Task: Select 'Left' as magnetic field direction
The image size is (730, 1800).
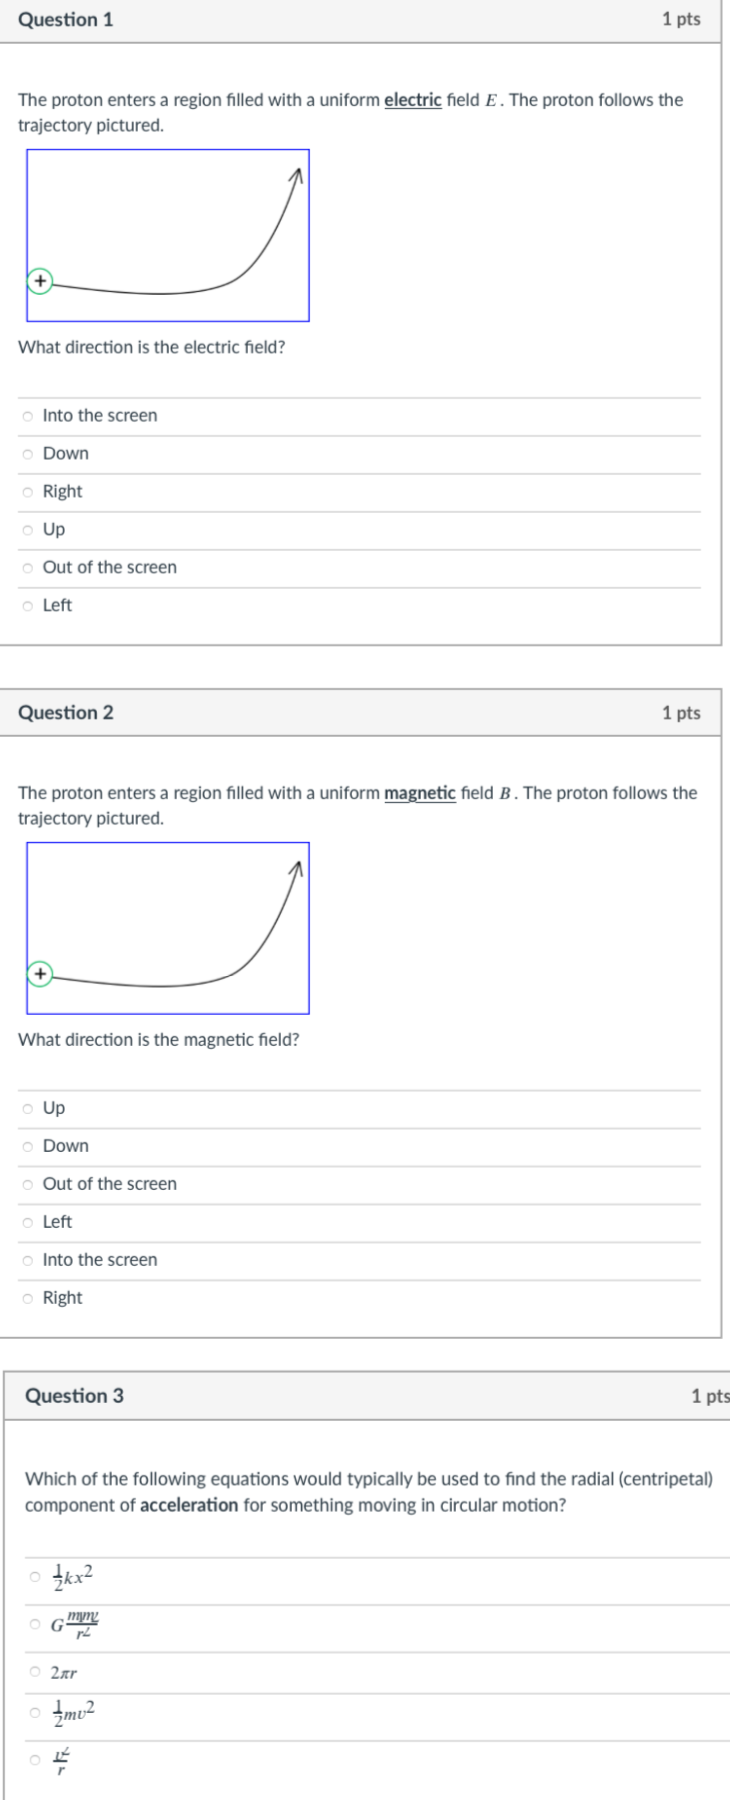Action: click(28, 1222)
